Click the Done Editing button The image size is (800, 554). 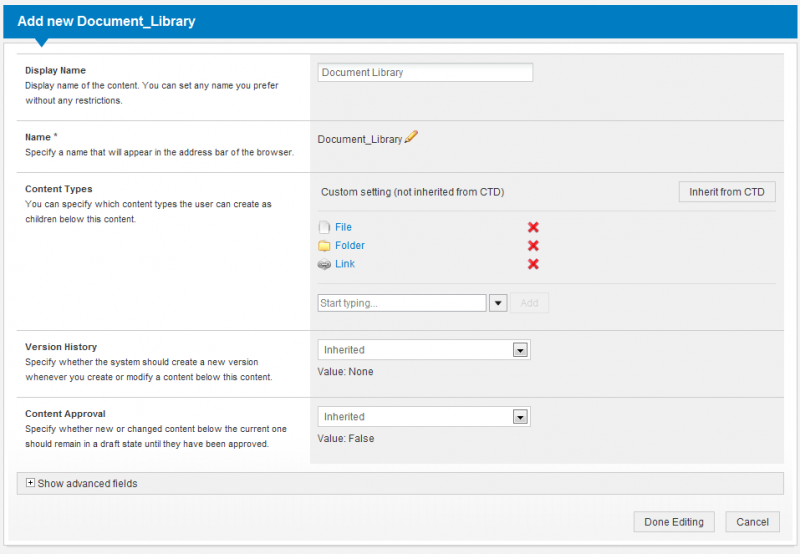tap(674, 522)
